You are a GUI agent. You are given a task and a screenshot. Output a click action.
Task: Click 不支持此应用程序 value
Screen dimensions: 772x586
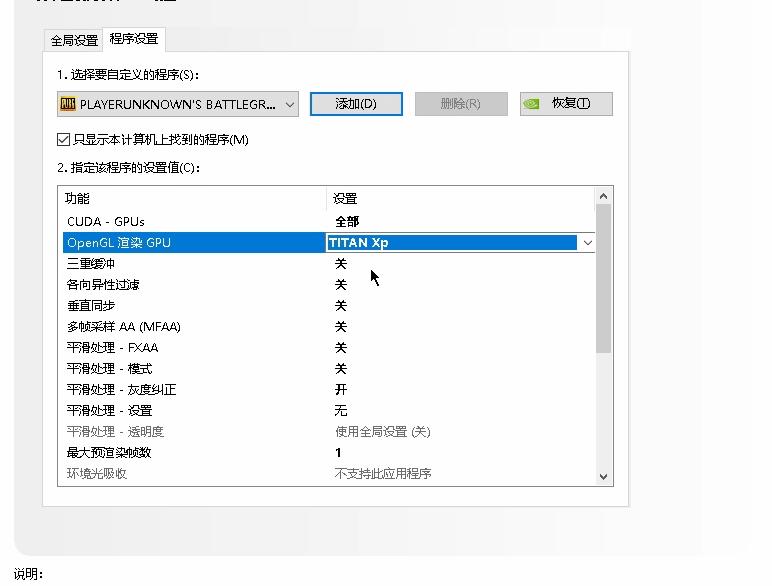tap(383, 474)
